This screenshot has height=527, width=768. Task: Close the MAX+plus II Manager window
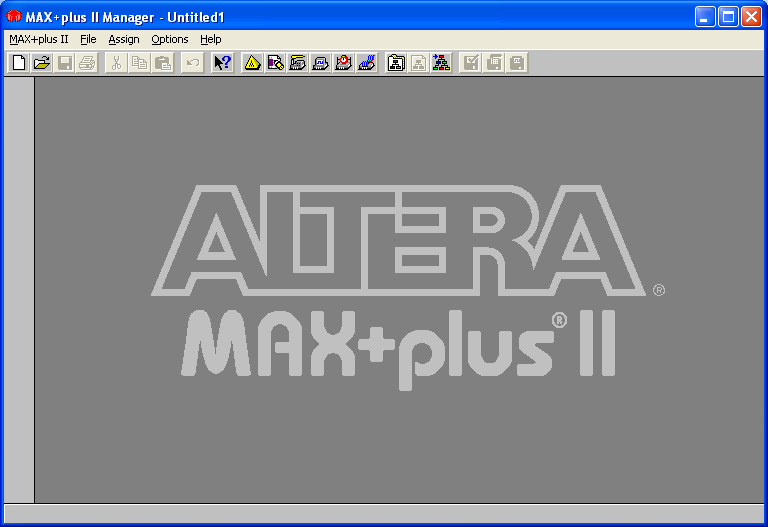[751, 17]
